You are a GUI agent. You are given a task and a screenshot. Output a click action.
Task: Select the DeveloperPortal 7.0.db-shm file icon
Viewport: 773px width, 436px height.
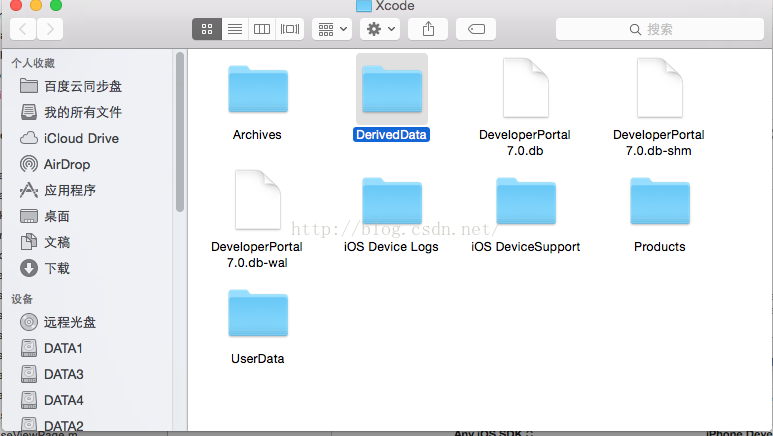(660, 88)
